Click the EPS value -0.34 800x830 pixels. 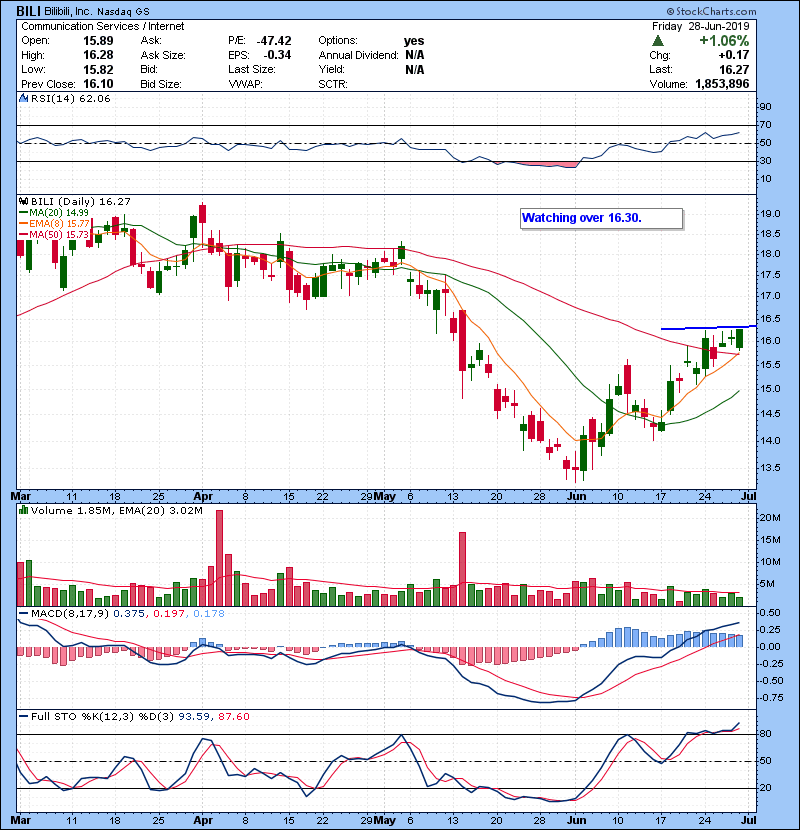pos(277,55)
